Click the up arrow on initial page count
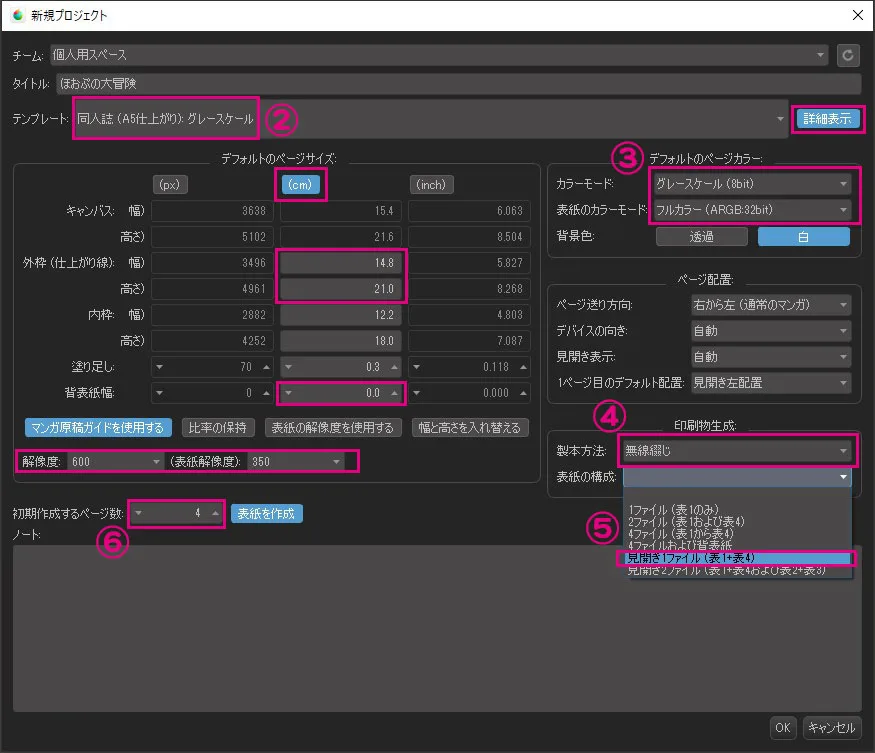The width and height of the screenshot is (875, 753). click(x=214, y=513)
